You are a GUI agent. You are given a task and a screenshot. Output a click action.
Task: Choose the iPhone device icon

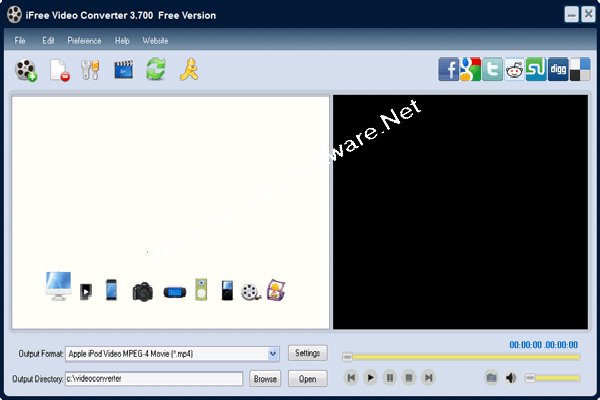111,290
